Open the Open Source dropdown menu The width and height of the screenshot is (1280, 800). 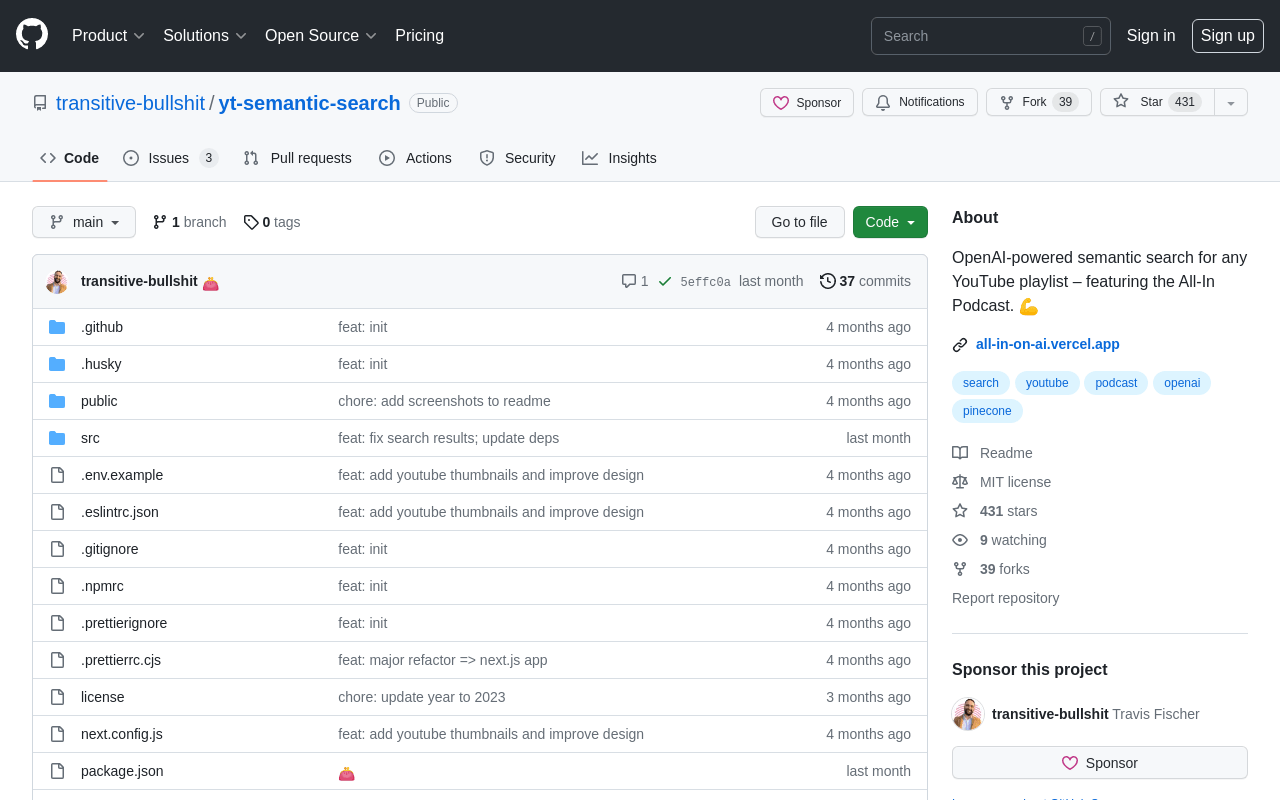pos(321,36)
